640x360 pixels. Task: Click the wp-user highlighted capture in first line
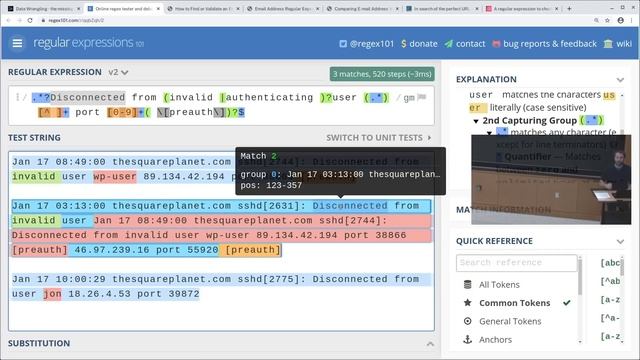[x=115, y=176]
